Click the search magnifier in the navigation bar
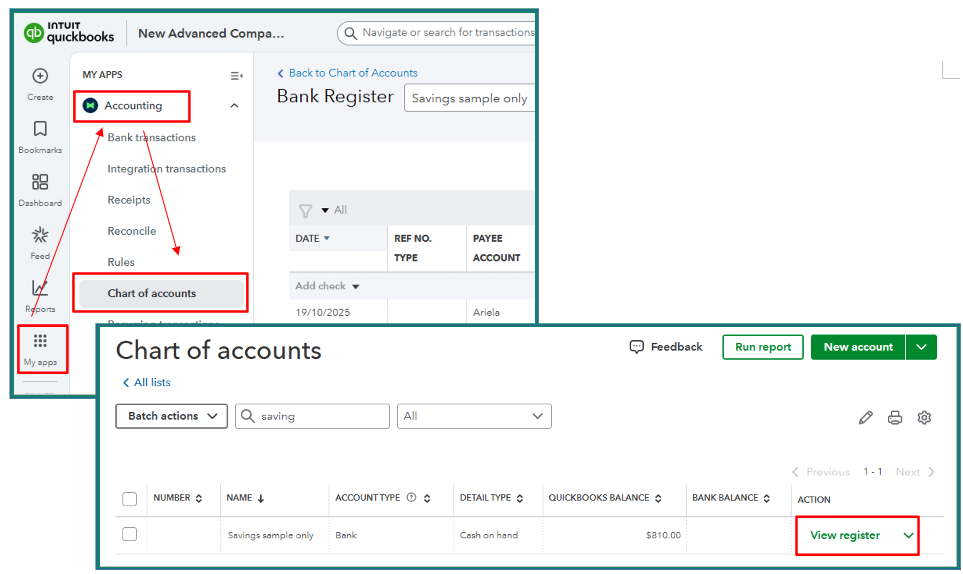Screen dimensions: 963x574 coord(351,33)
